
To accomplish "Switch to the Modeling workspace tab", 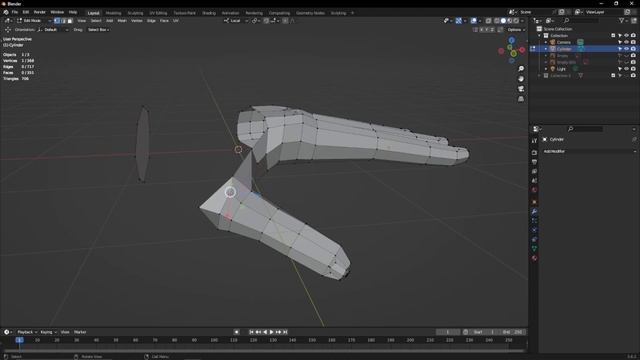I will point(113,13).
